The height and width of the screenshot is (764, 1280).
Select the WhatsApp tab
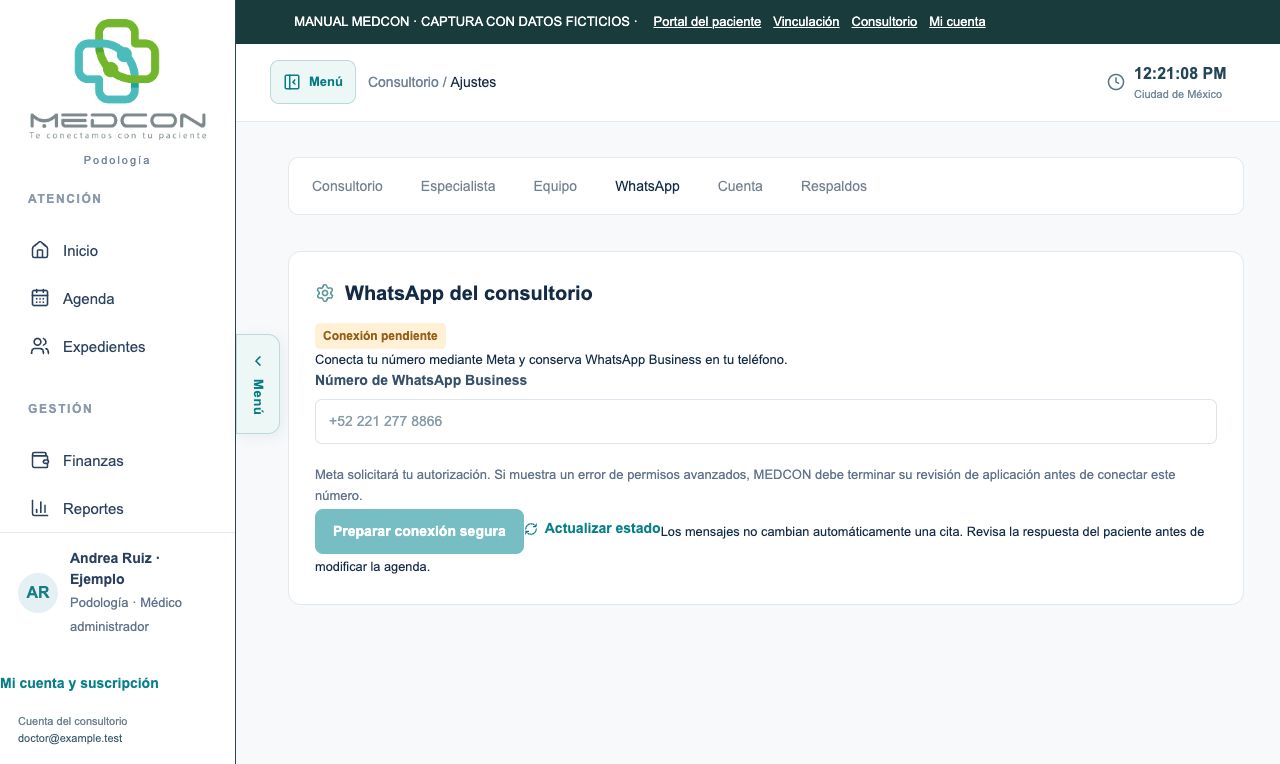(x=647, y=186)
